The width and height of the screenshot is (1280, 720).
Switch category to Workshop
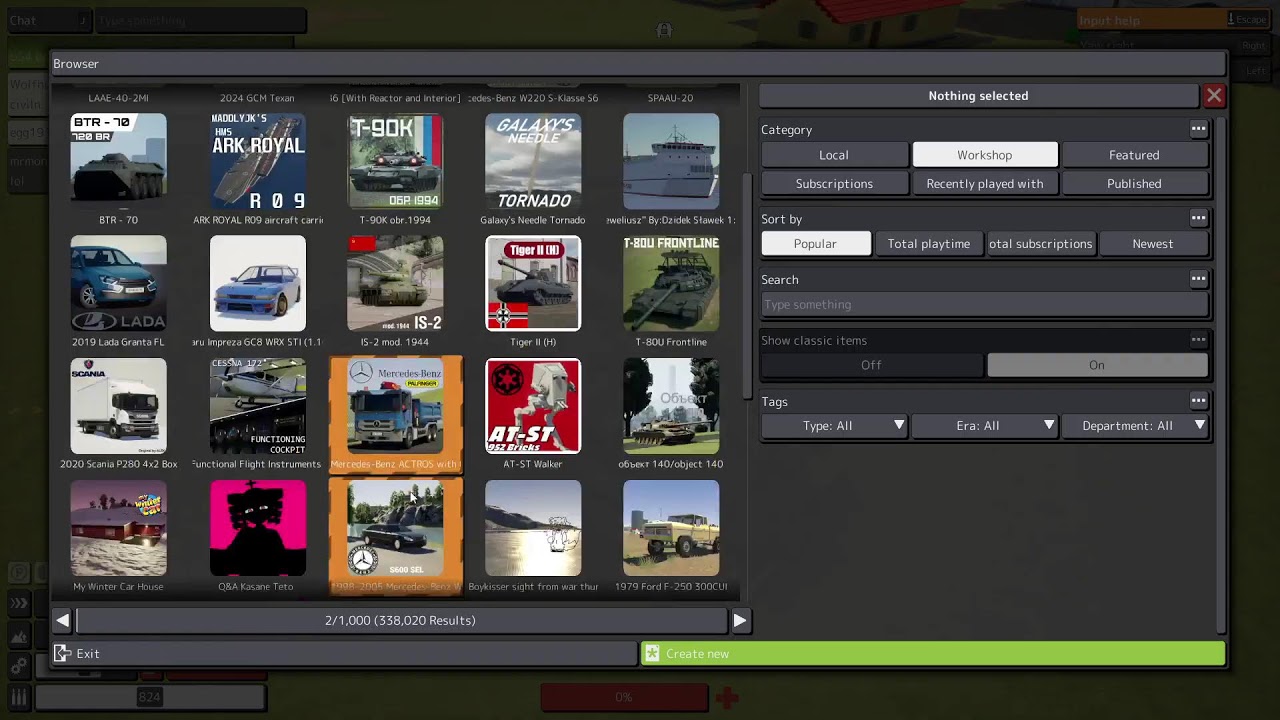point(985,155)
